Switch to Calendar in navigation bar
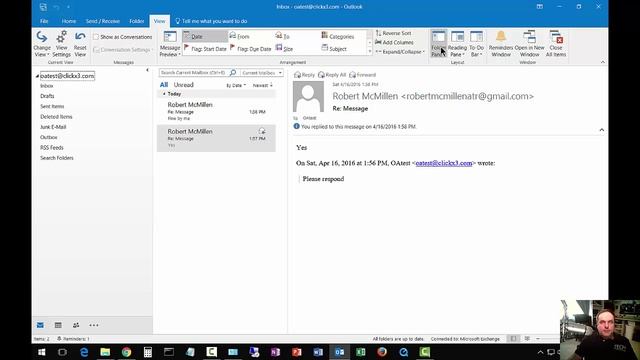This screenshot has width=640, height=360. coord(58,325)
